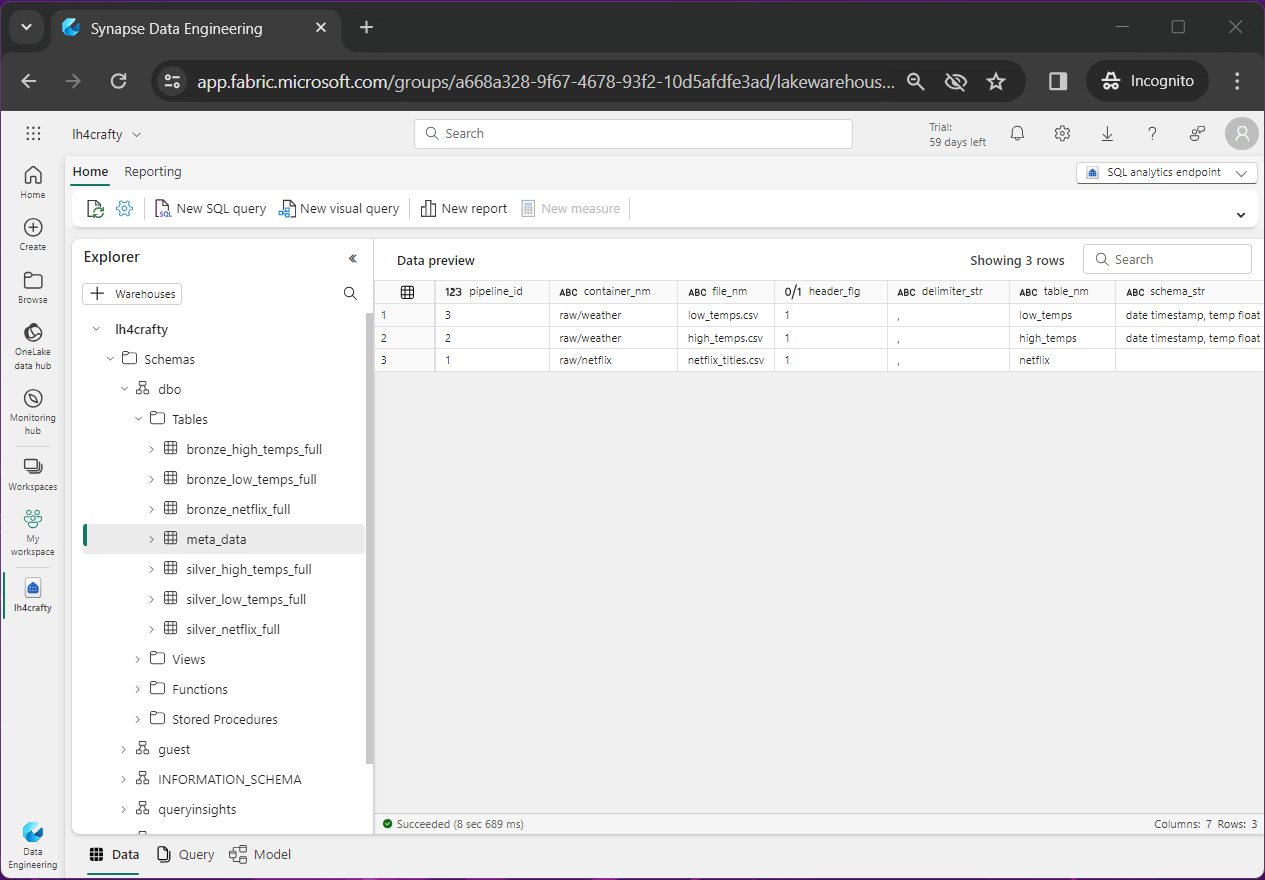The height and width of the screenshot is (880, 1265).
Task: Click the notifications bell icon
Action: click(1017, 134)
